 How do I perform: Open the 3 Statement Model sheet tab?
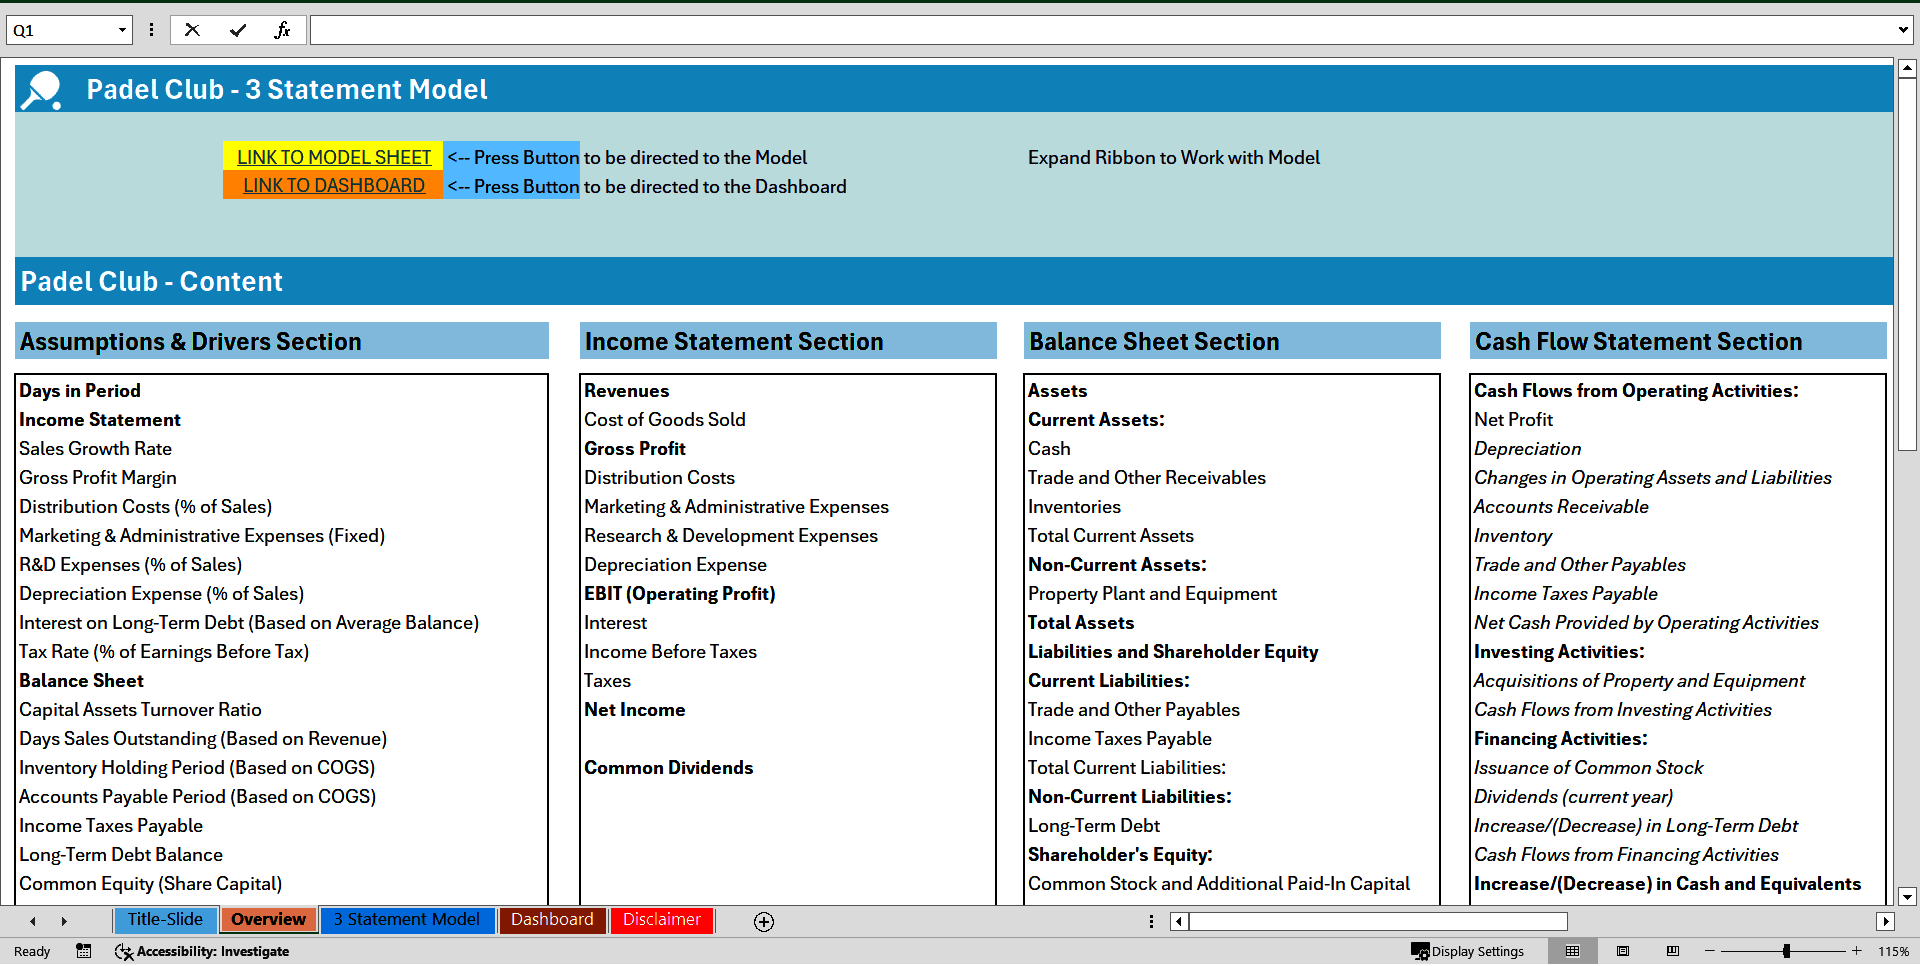(407, 920)
